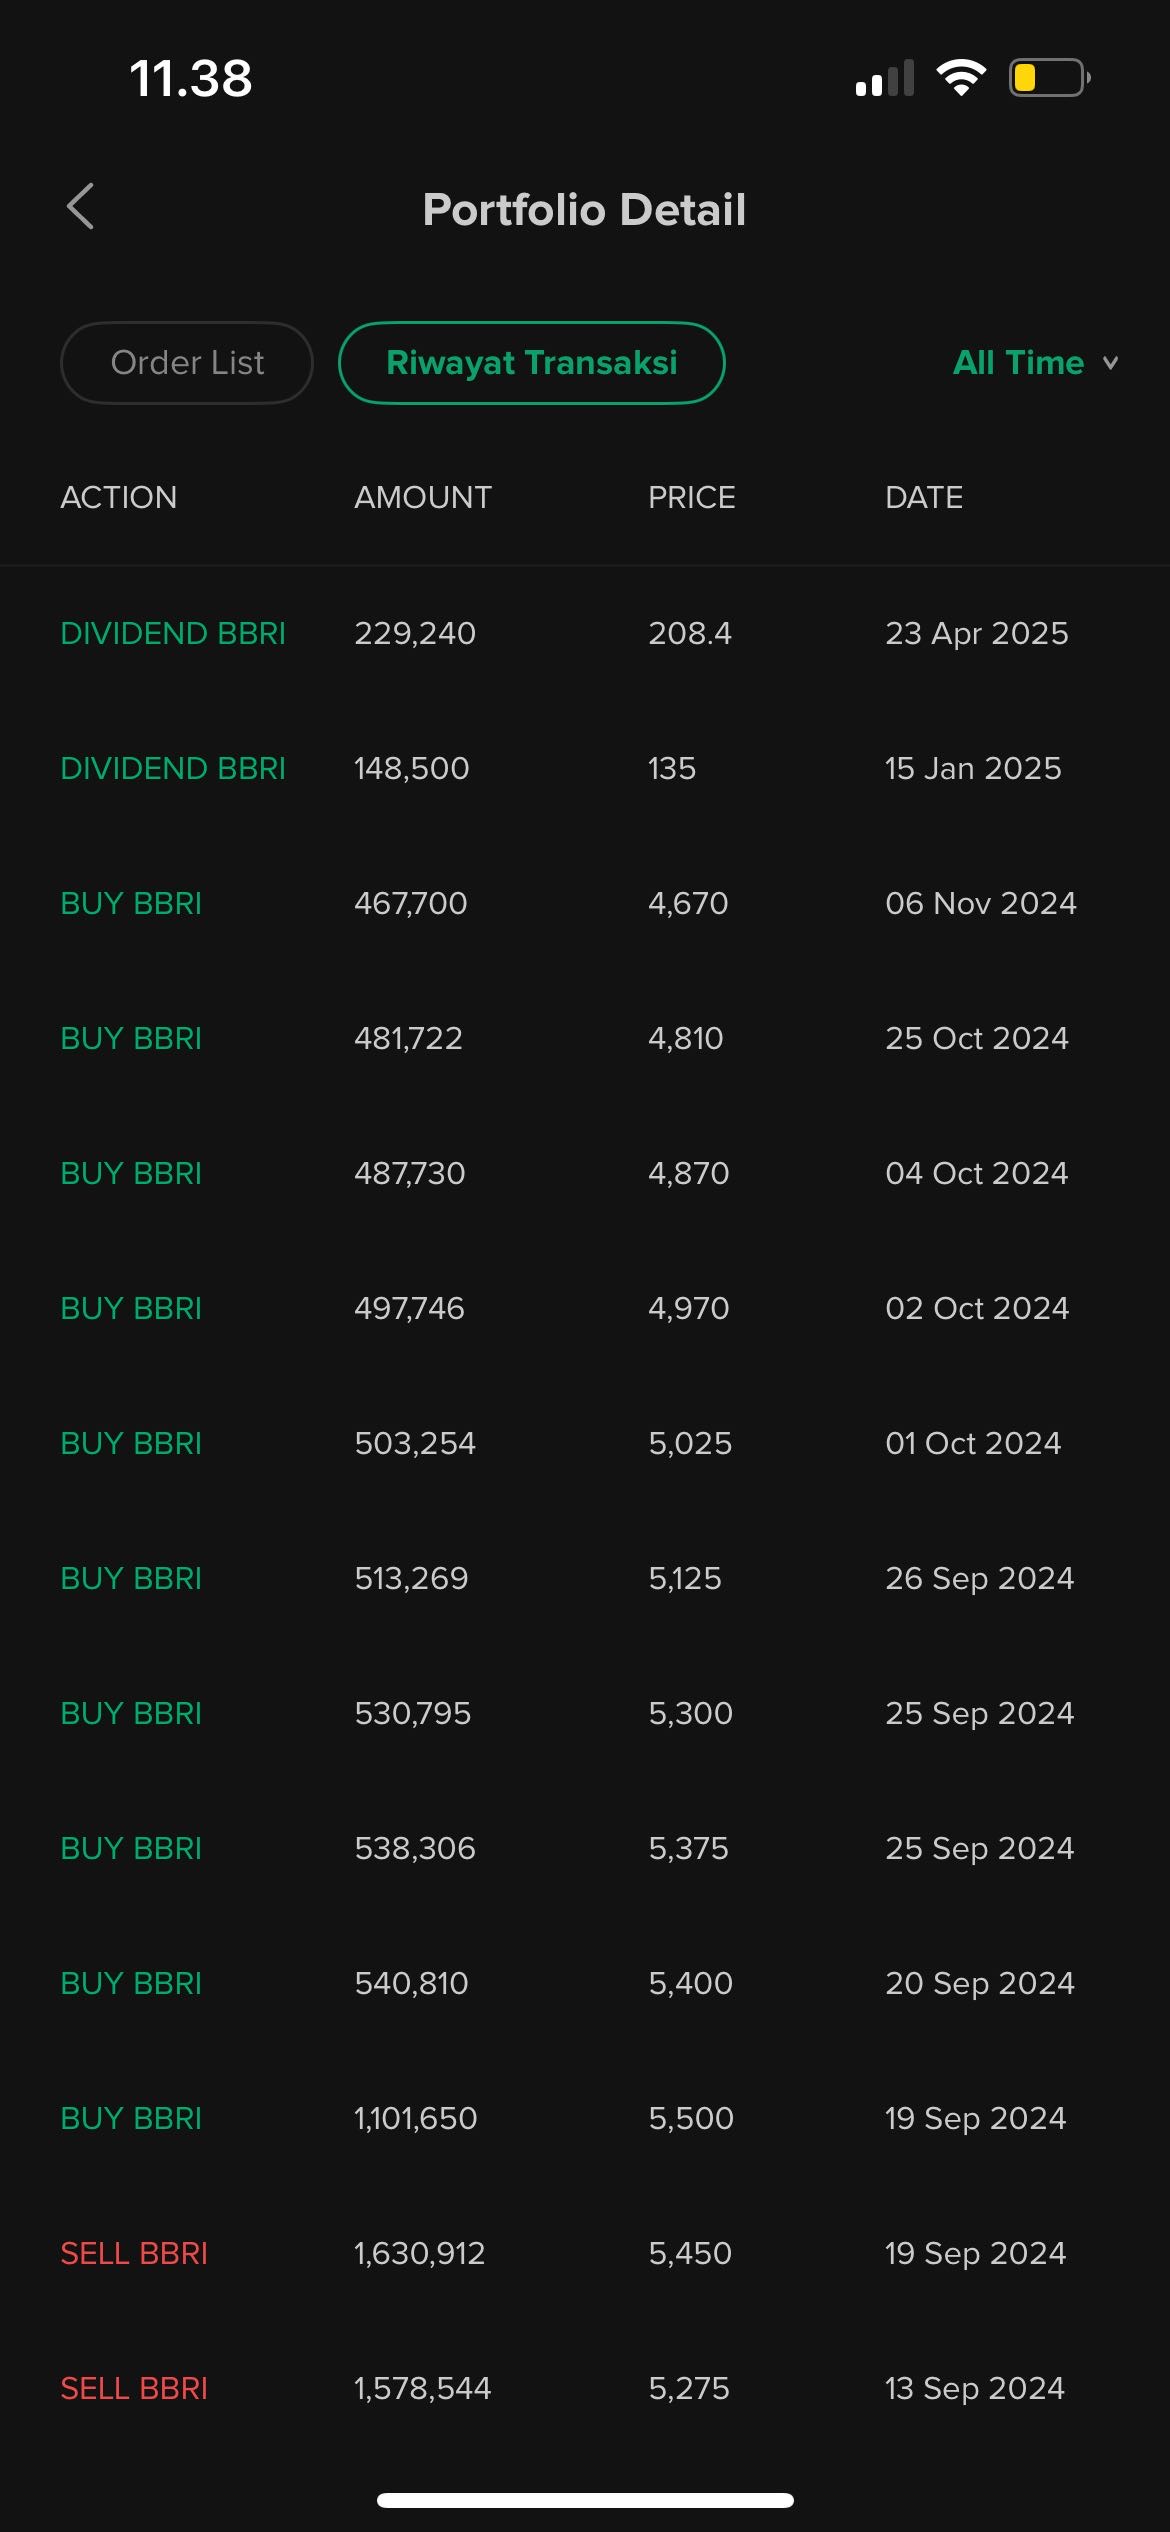Tap the cellular signal bars icon

tap(885, 79)
